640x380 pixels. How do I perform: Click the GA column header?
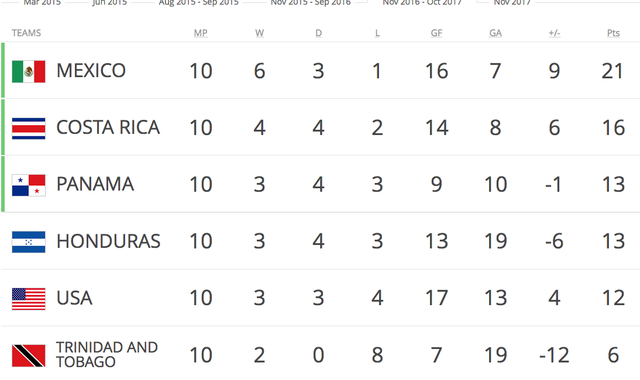pos(495,33)
